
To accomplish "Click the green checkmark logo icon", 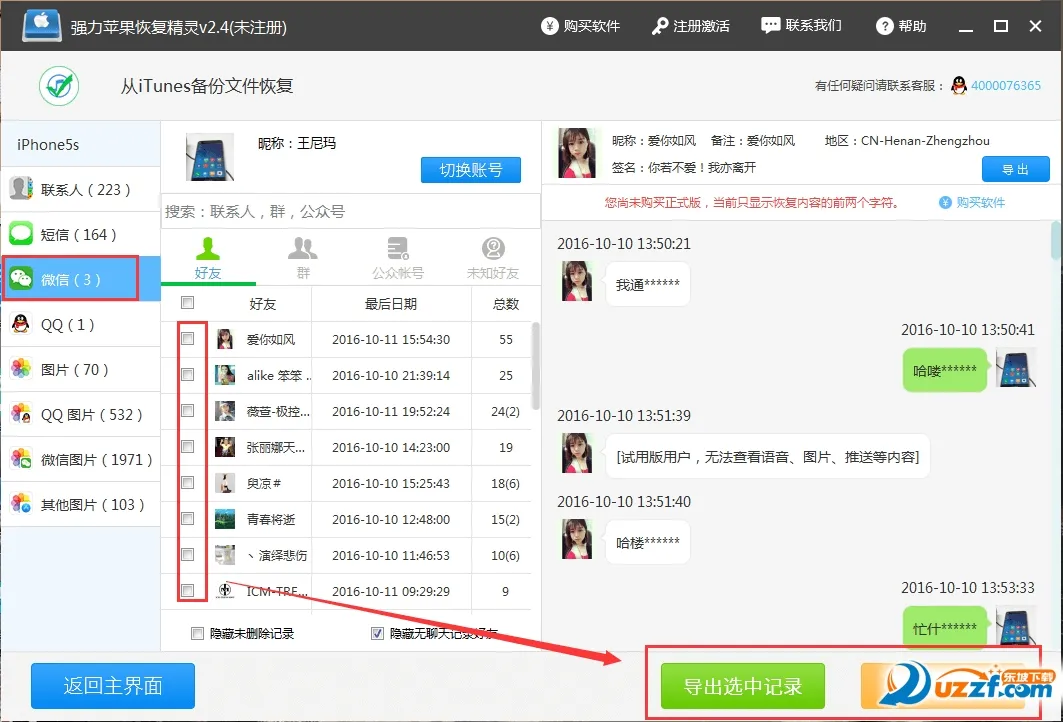I will click(x=59, y=86).
